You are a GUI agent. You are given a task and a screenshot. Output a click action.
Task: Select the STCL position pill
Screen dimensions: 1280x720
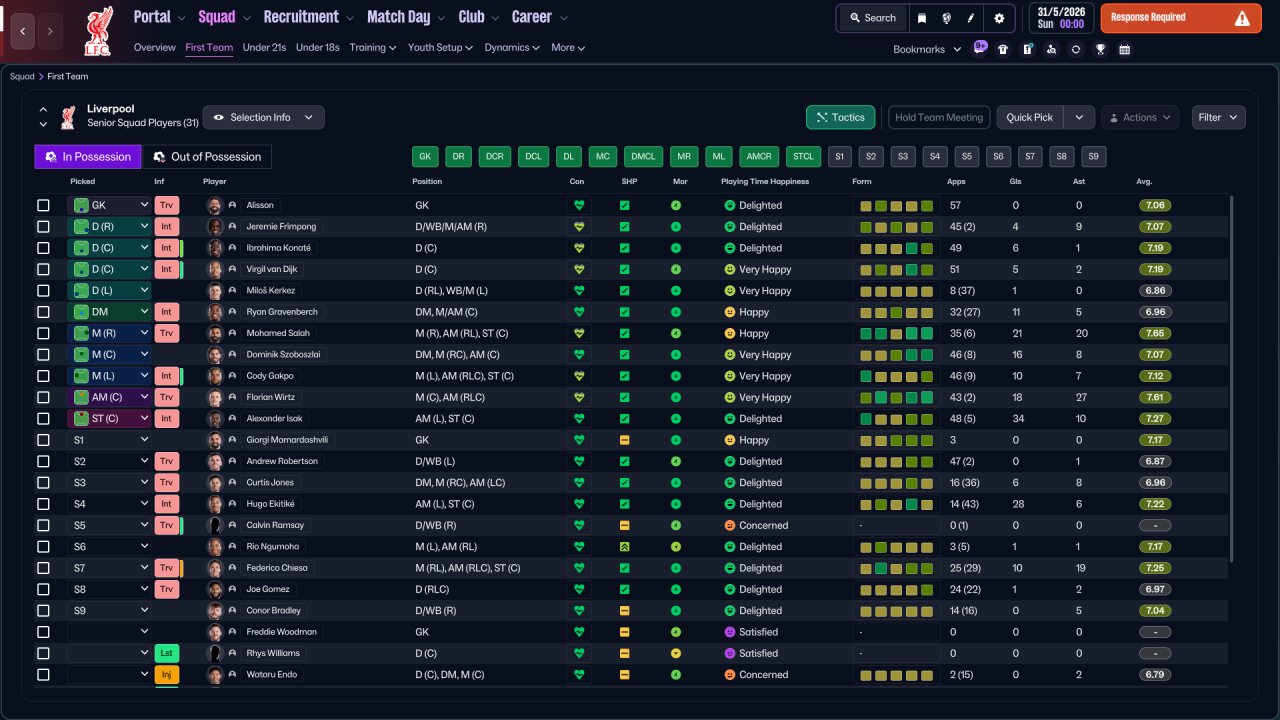point(803,157)
